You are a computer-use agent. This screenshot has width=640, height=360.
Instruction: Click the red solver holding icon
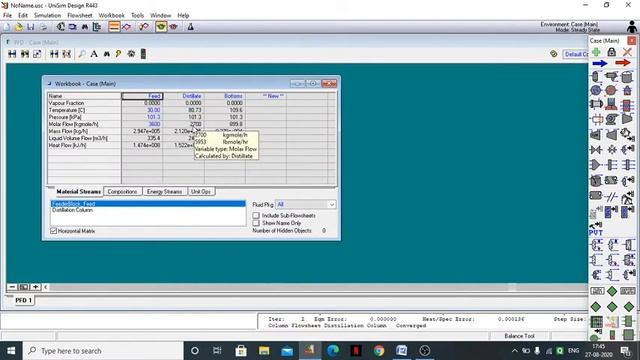pos(173,27)
